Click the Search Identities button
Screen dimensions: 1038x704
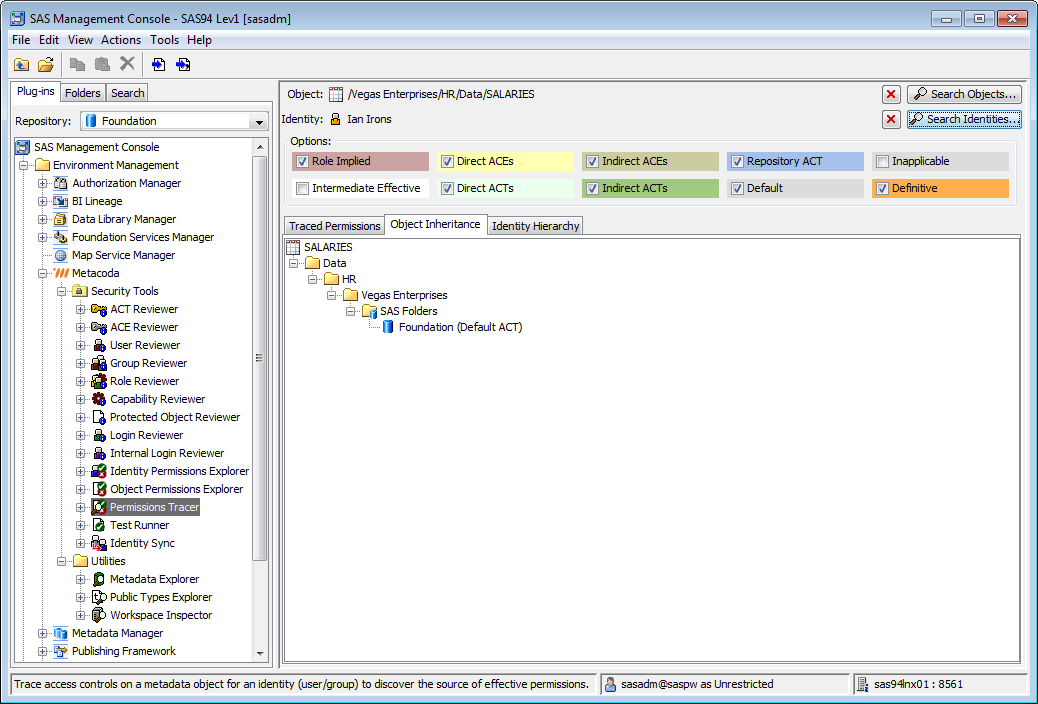[x=965, y=119]
